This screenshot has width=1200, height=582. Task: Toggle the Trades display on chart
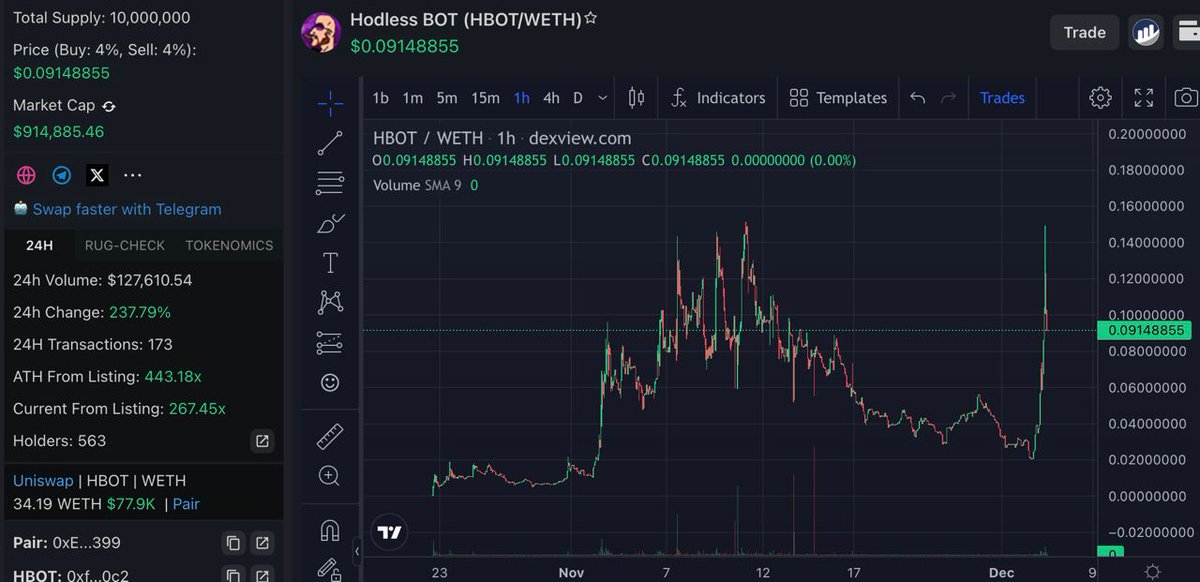pos(1002,98)
